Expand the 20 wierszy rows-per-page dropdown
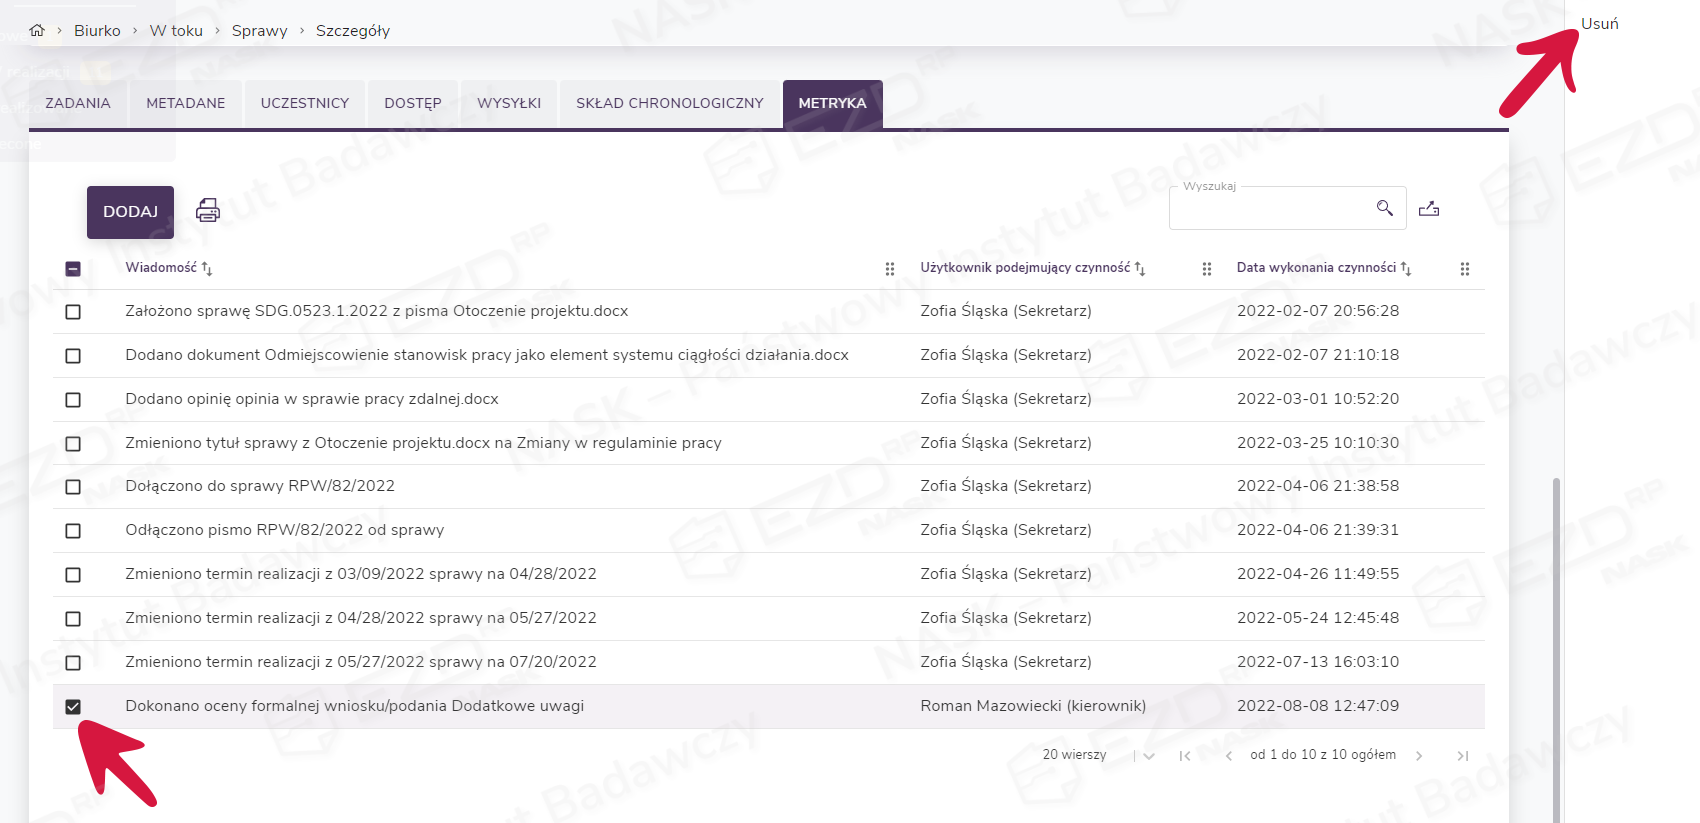The width and height of the screenshot is (1700, 823). (x=1149, y=756)
